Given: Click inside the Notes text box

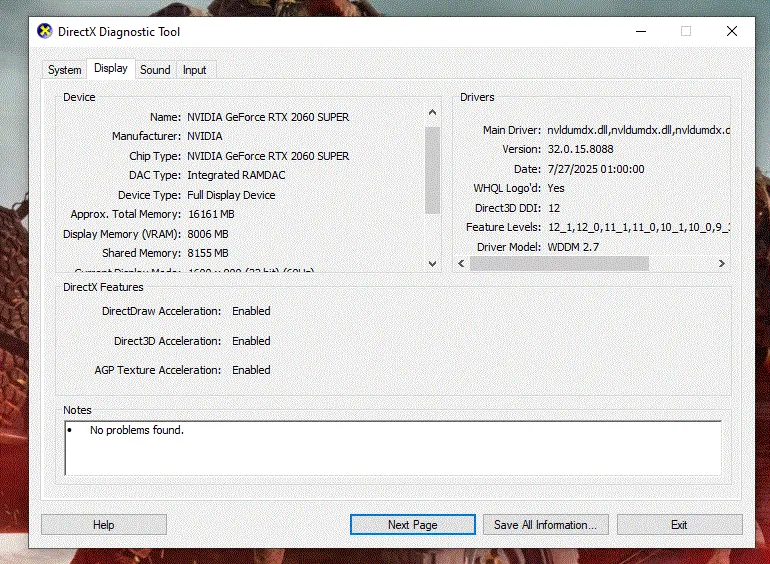Looking at the screenshot, I should 393,448.
